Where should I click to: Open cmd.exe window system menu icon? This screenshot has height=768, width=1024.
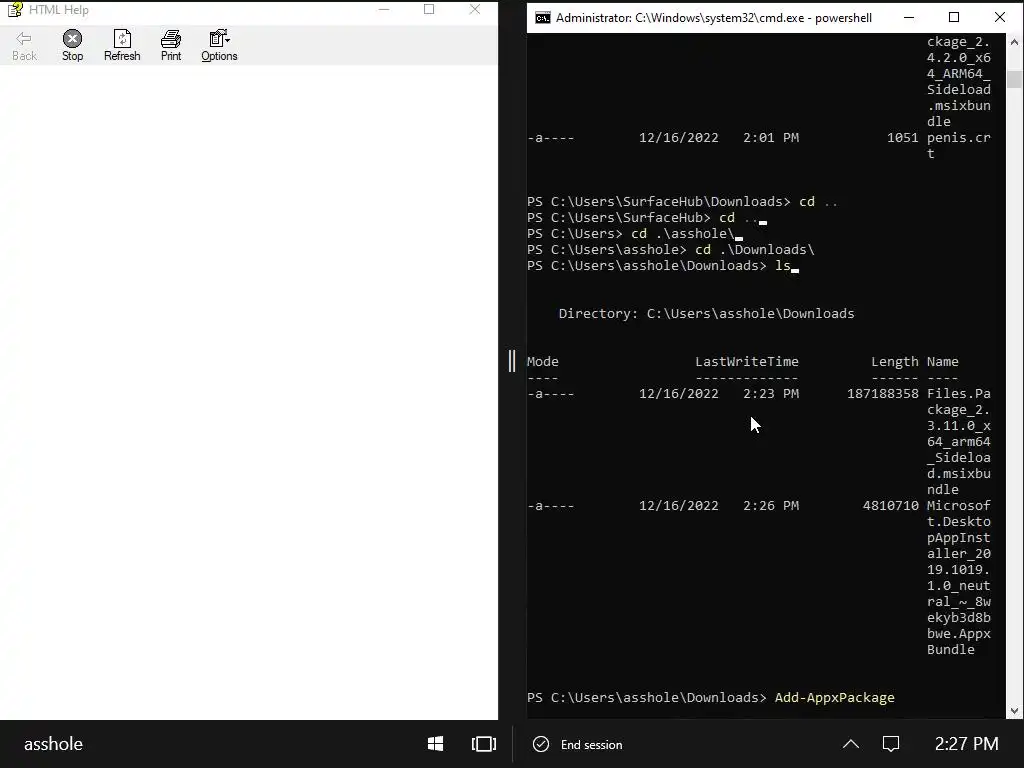click(543, 18)
